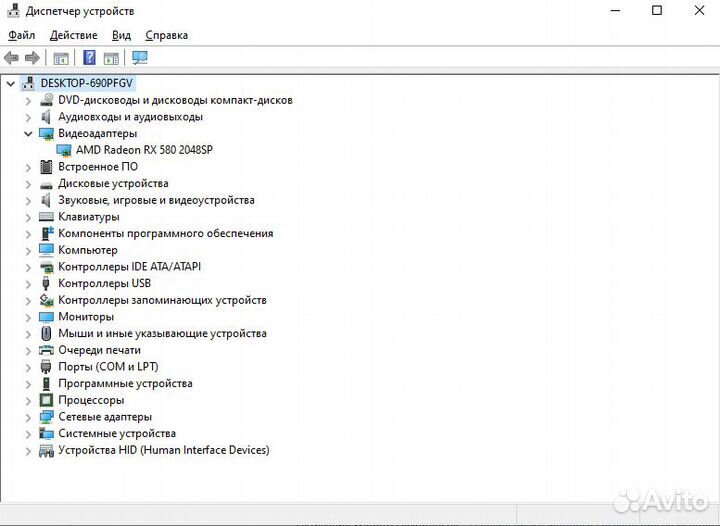720x526 pixels.
Task: Open the Действие menu
Action: [73, 35]
